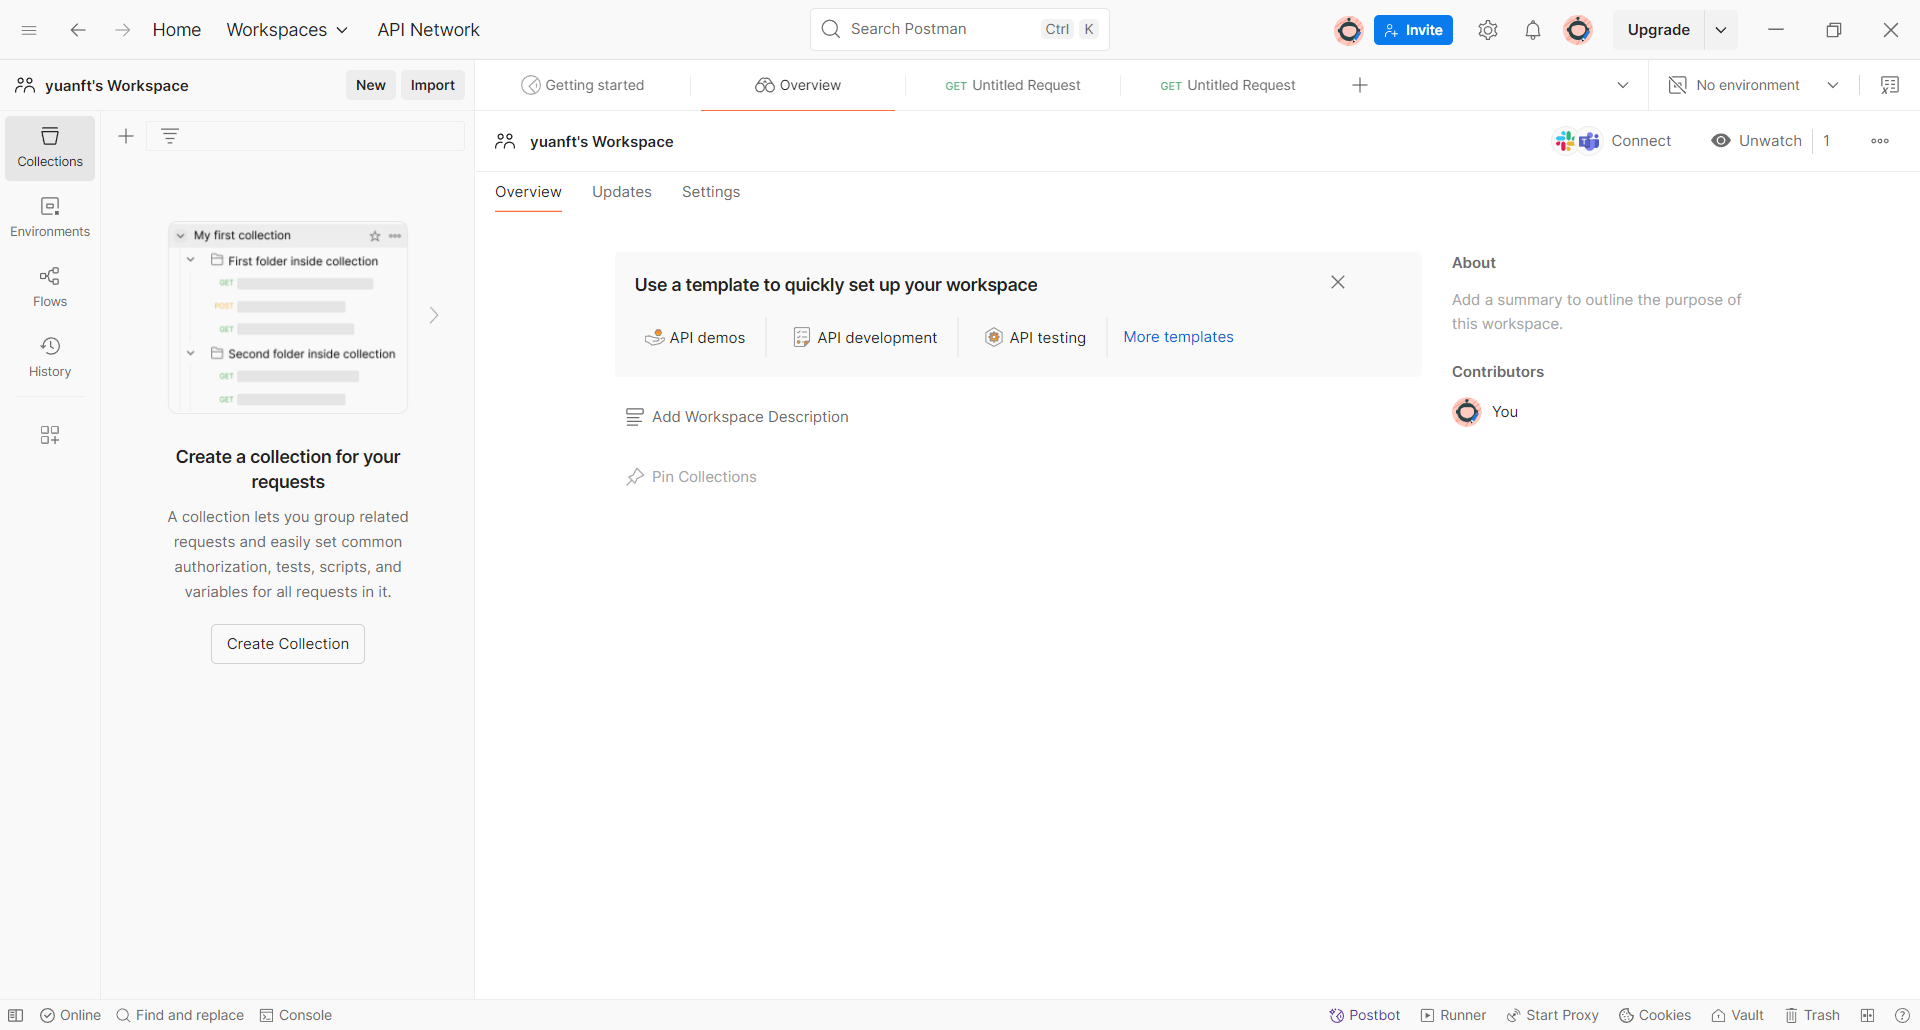The image size is (1920, 1030).
Task: Click the Overview sub-tab
Action: (528, 192)
